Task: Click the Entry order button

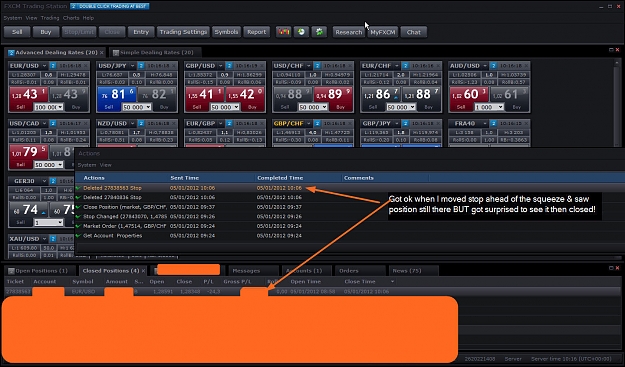Action: (x=141, y=32)
